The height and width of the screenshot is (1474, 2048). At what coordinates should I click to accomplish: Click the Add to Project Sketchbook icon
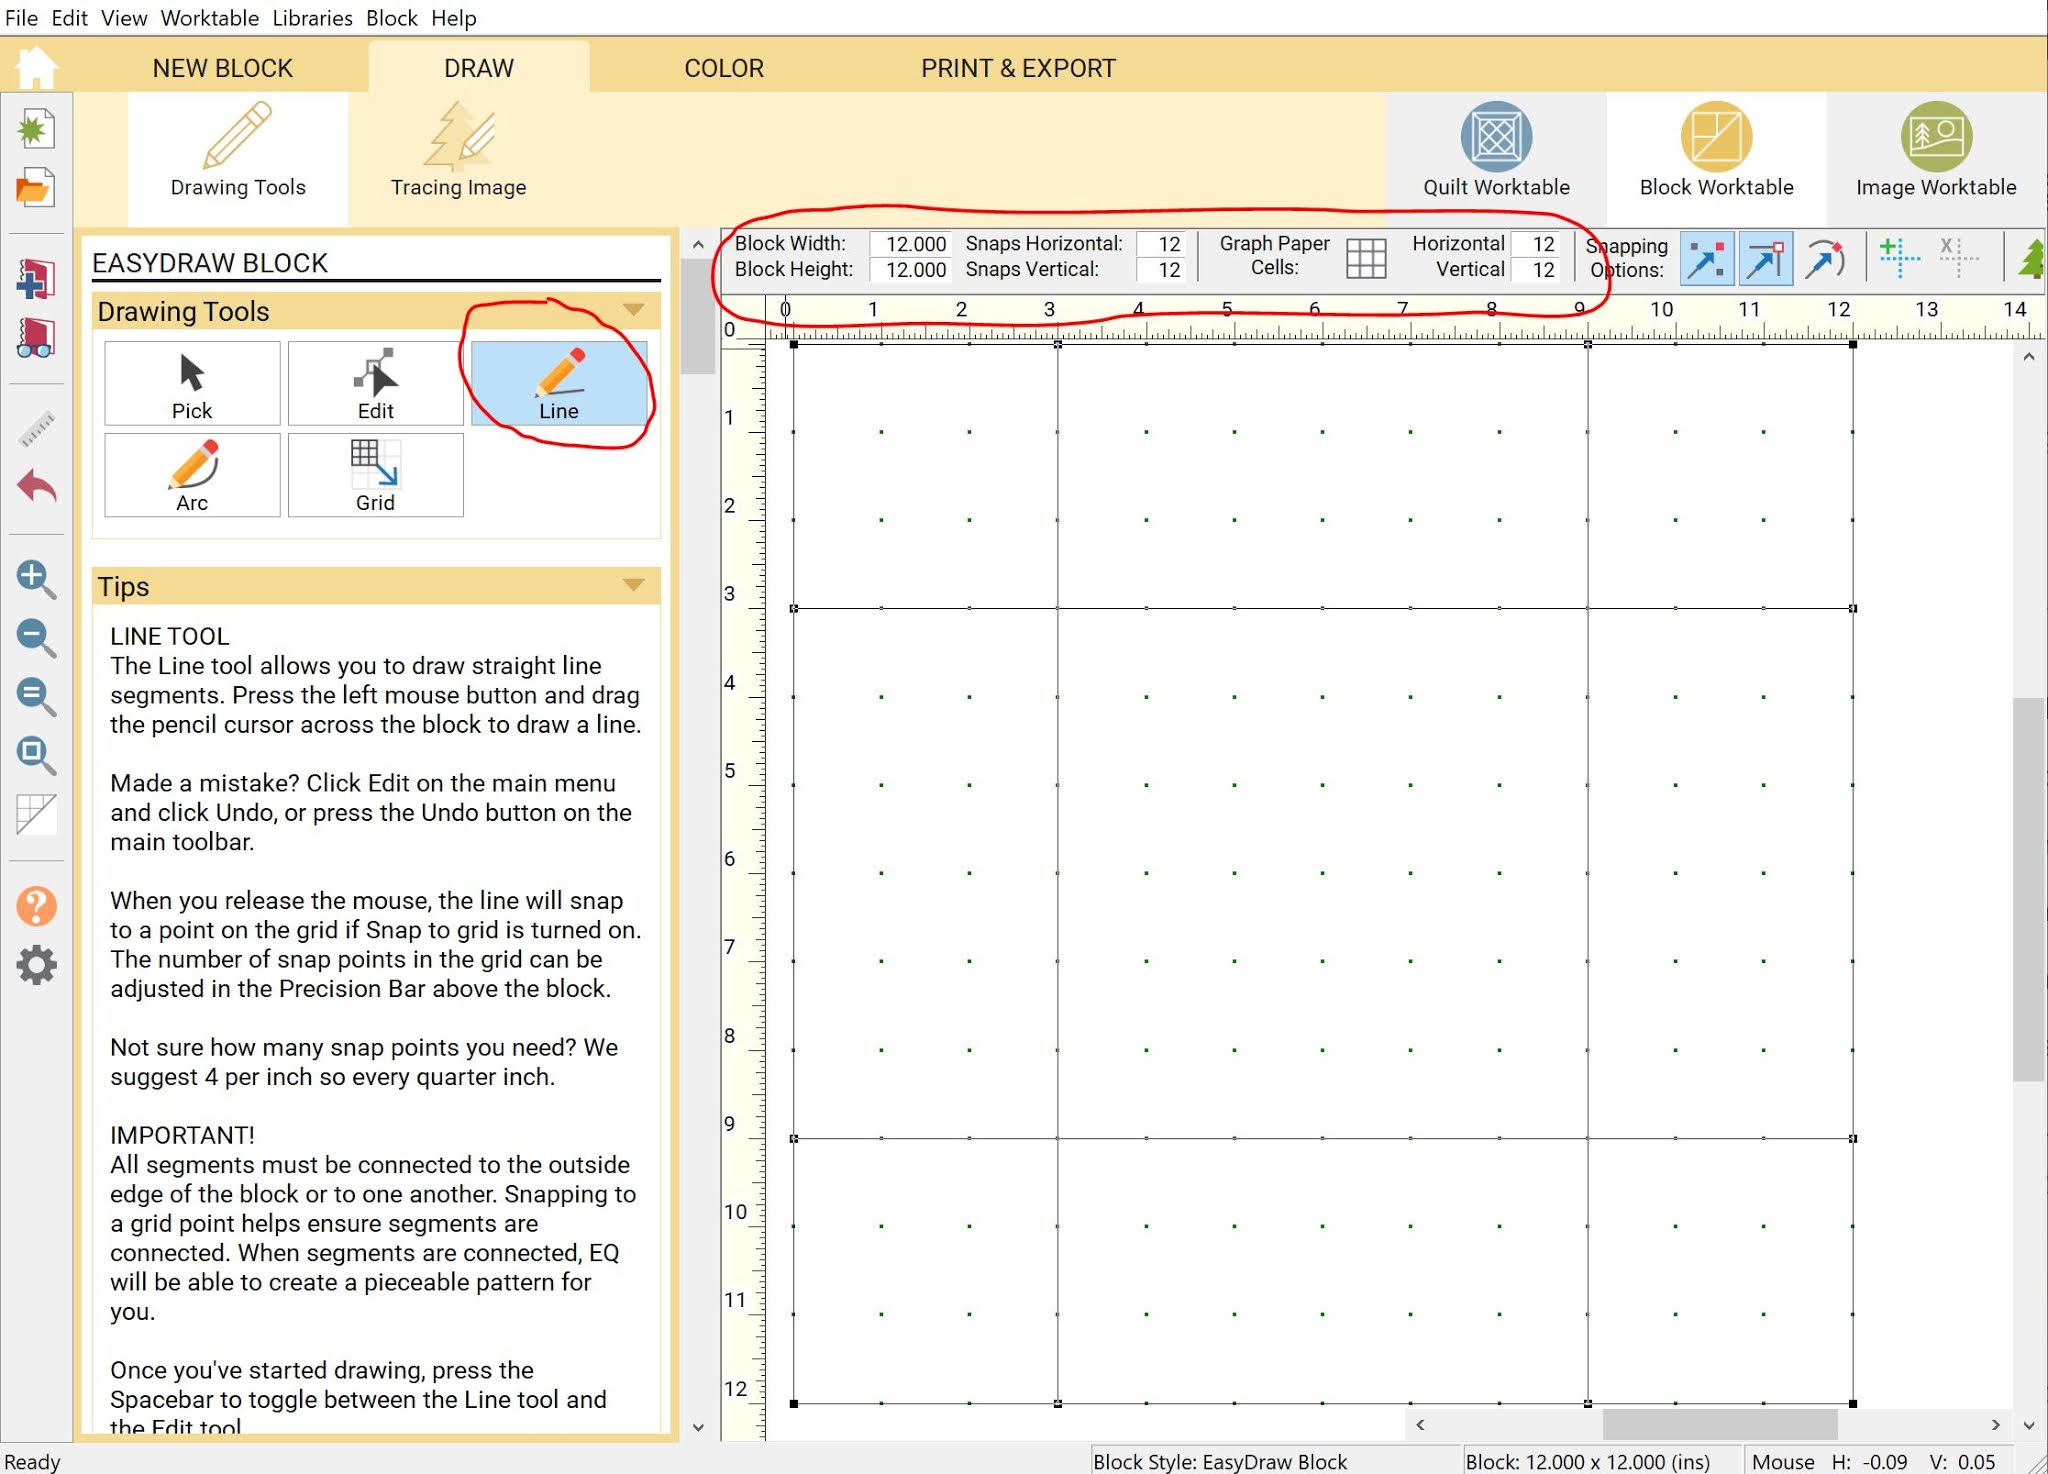pos(35,278)
